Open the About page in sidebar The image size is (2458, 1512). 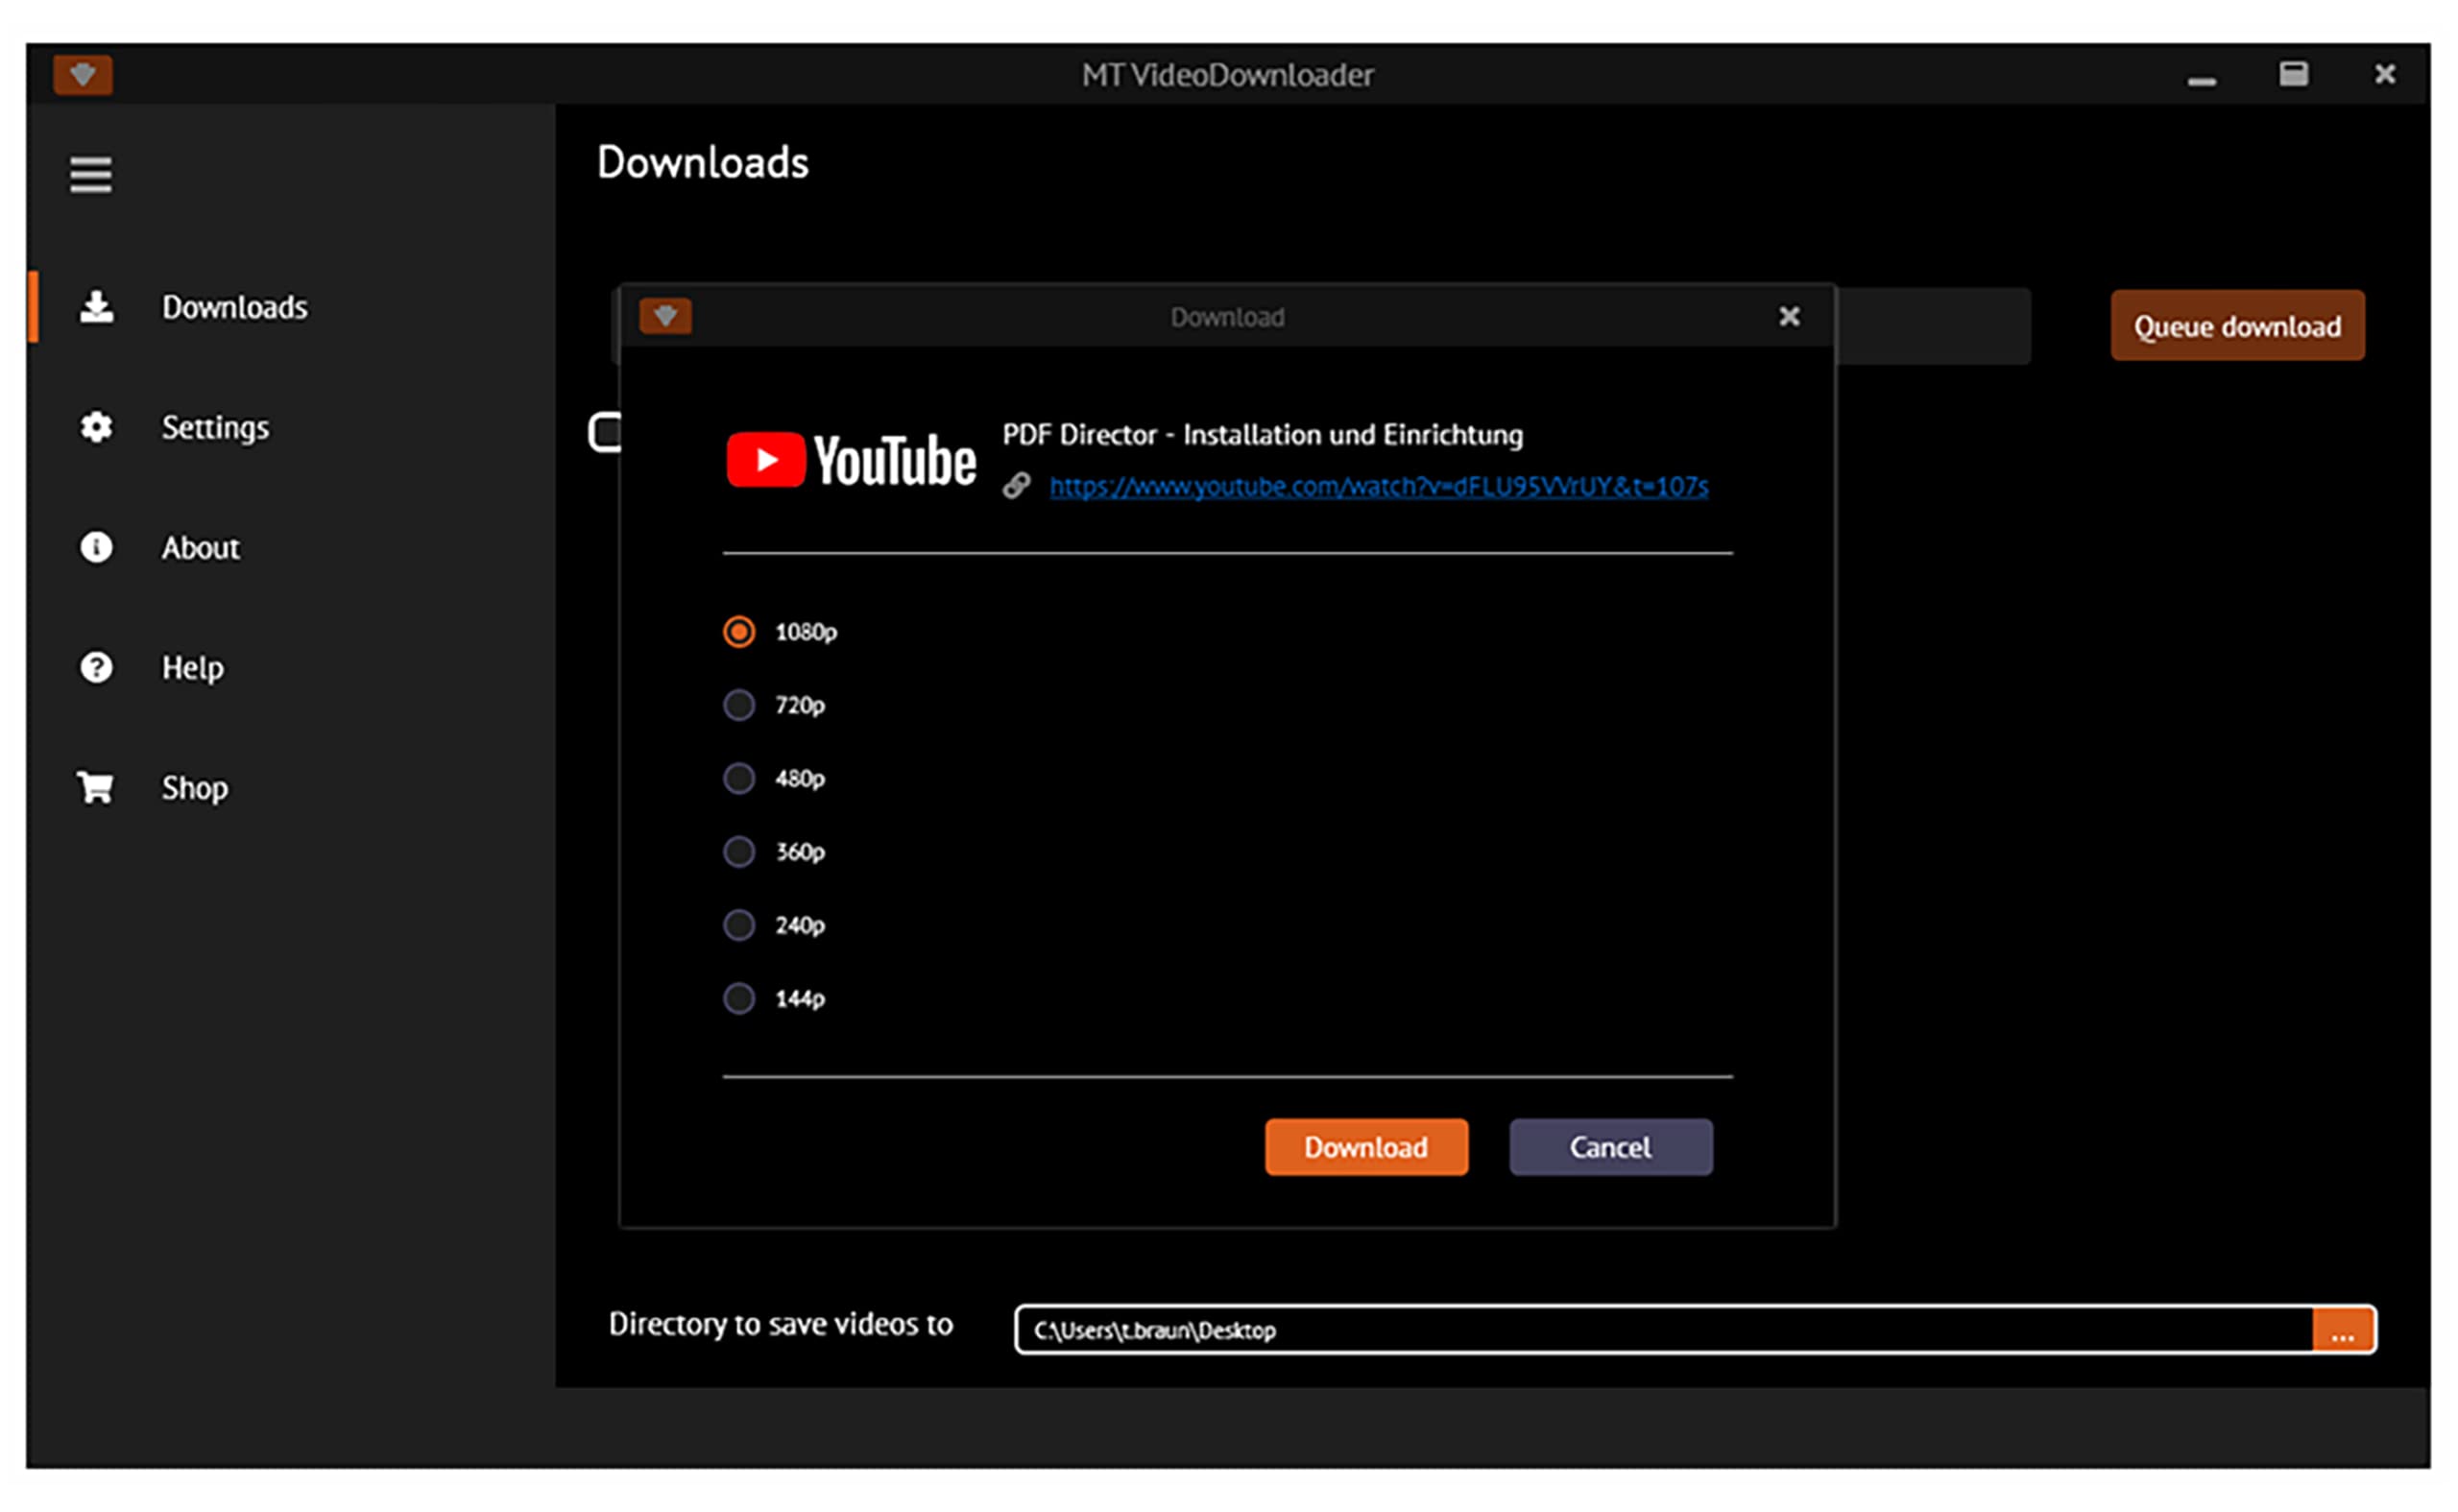click(200, 547)
